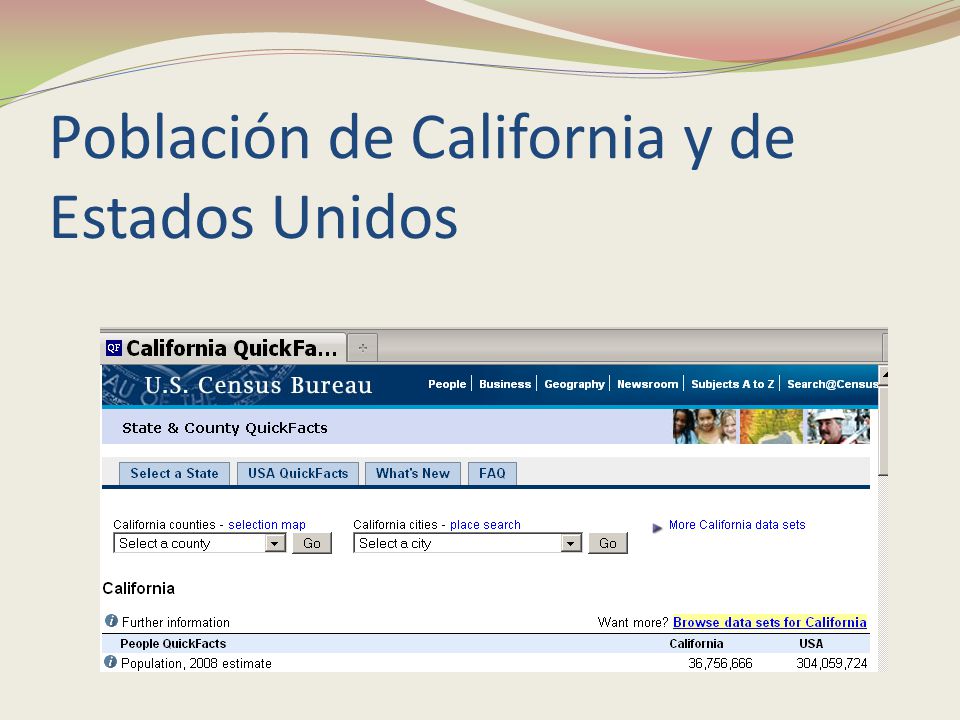Switch to Select a State tab
Screen dimensions: 960x720
174,473
